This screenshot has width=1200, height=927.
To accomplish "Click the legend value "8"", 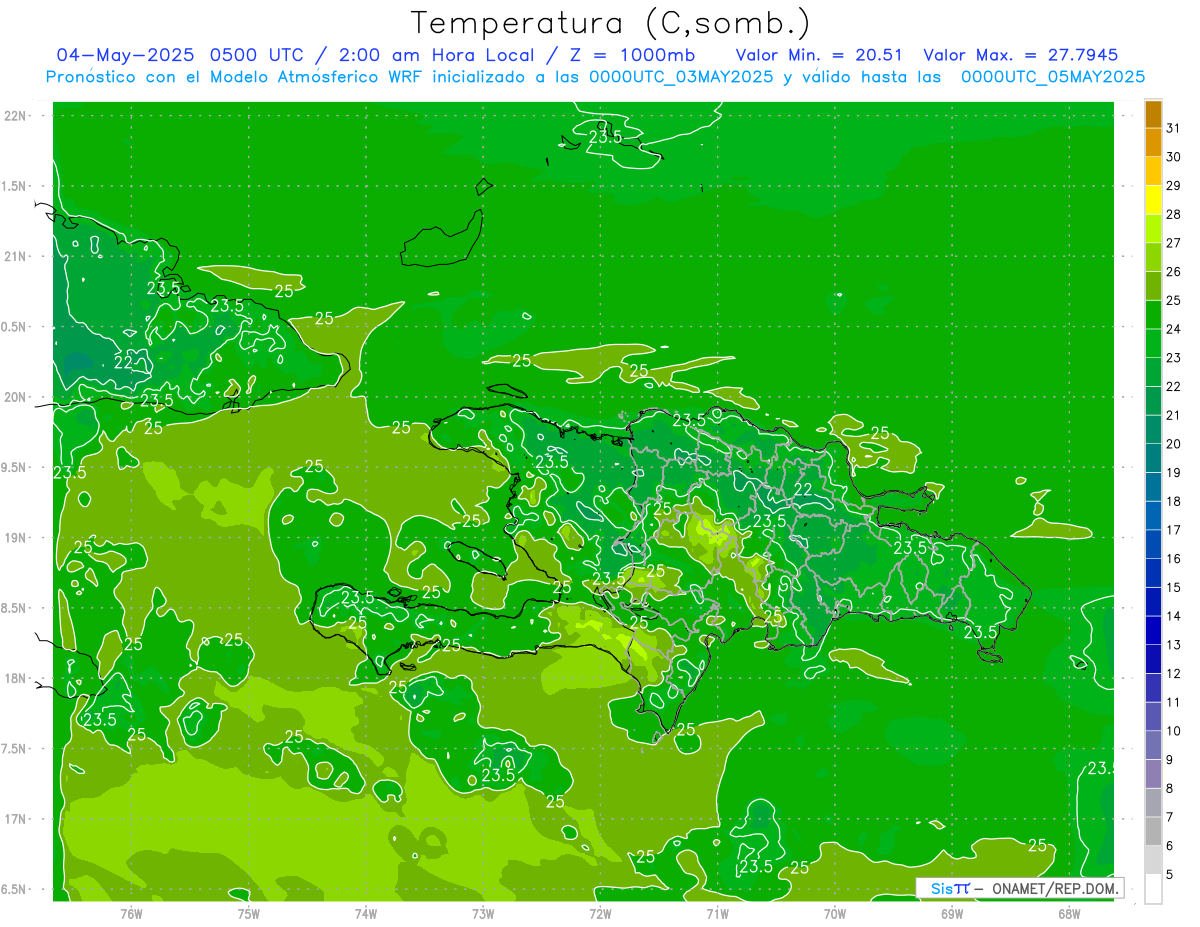I will (x=1170, y=788).
